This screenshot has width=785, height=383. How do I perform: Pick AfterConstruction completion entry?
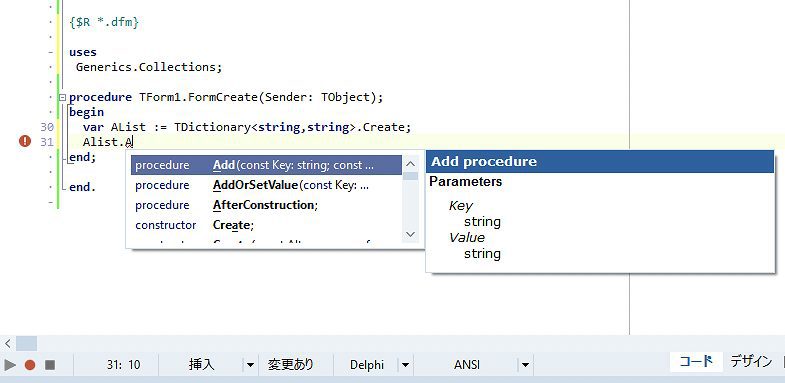click(x=266, y=205)
